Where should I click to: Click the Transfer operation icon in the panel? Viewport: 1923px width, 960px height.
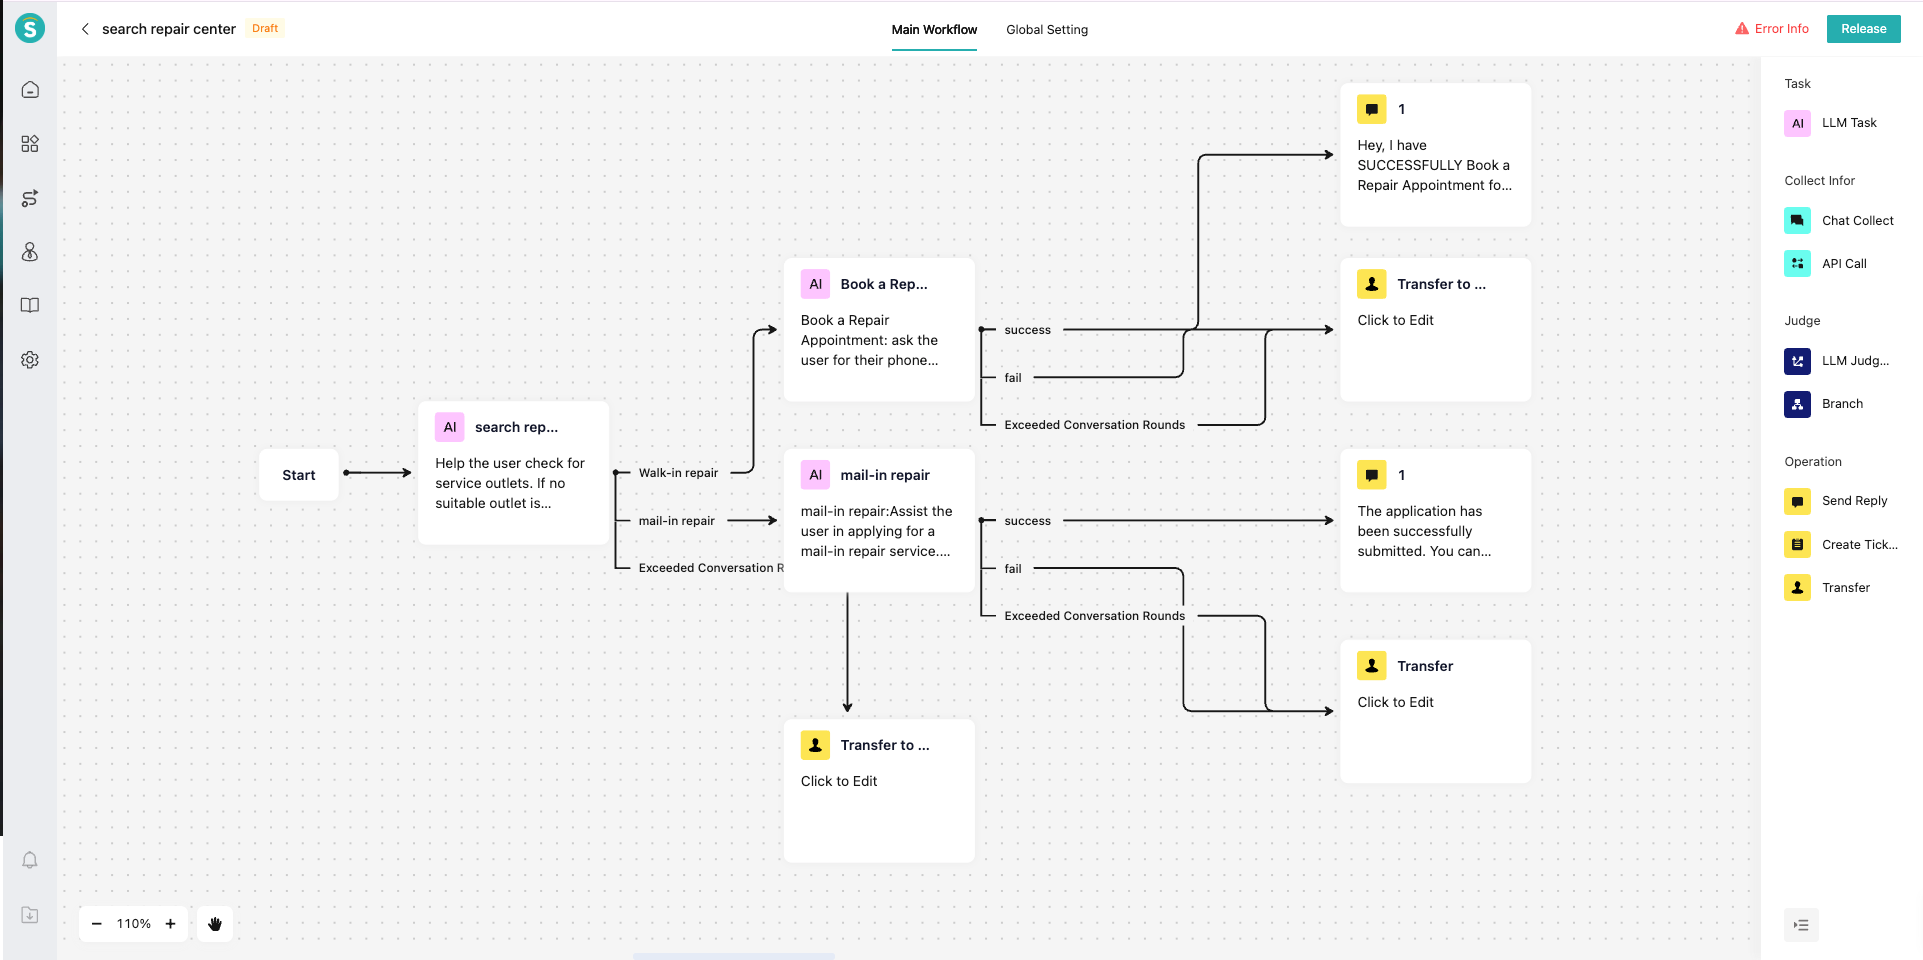coord(1797,588)
